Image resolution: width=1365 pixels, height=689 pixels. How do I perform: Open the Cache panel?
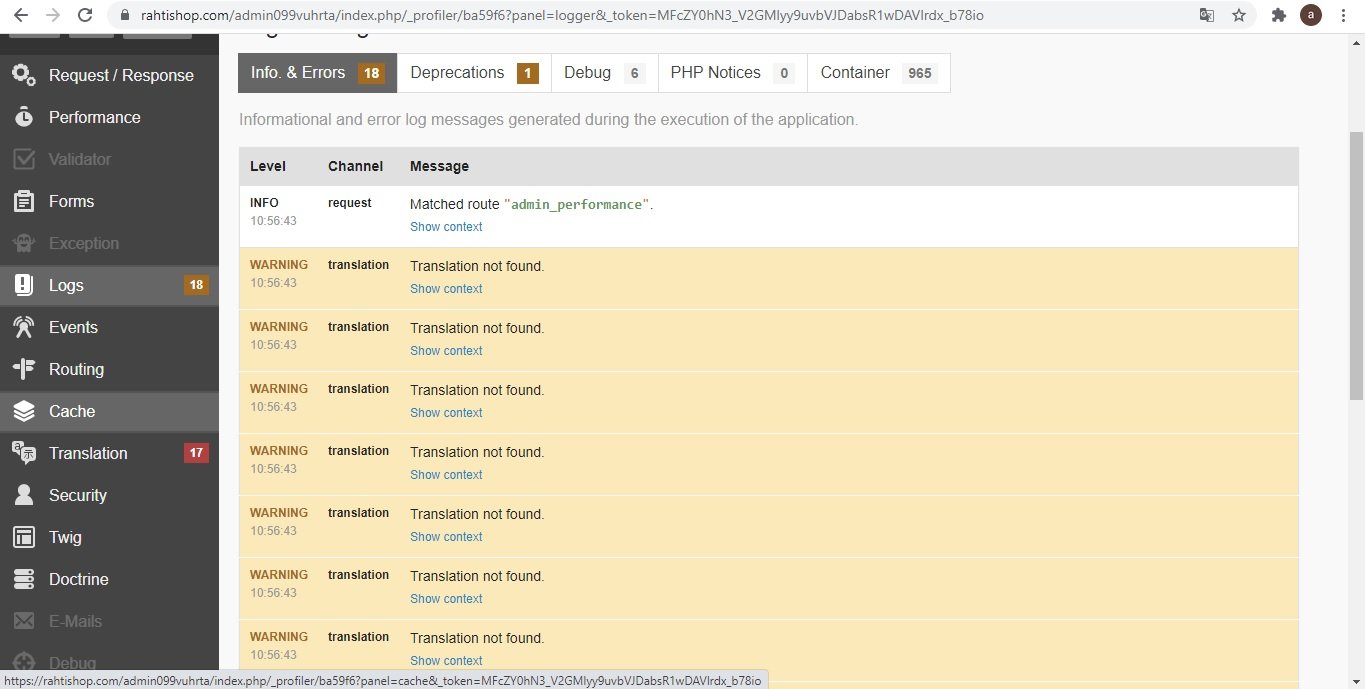[109, 411]
